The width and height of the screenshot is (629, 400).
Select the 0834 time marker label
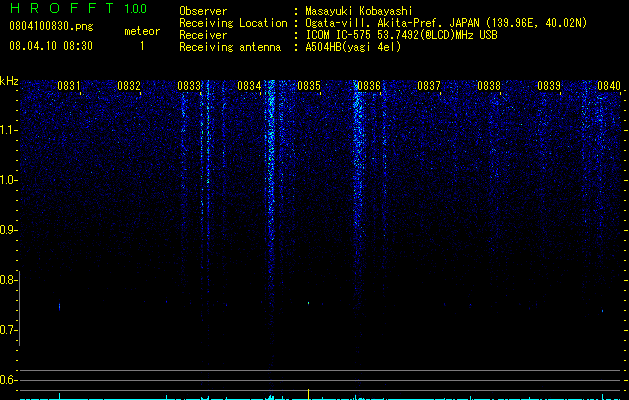249,85
